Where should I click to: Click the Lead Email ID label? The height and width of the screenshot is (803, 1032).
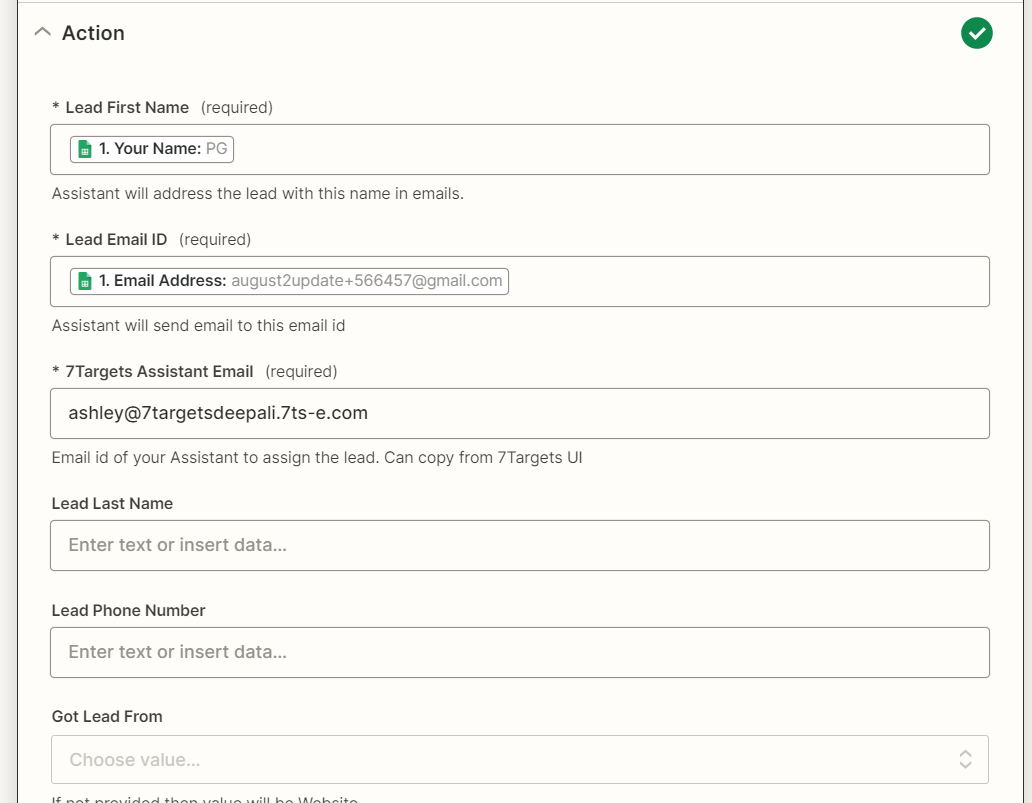[x=116, y=239]
